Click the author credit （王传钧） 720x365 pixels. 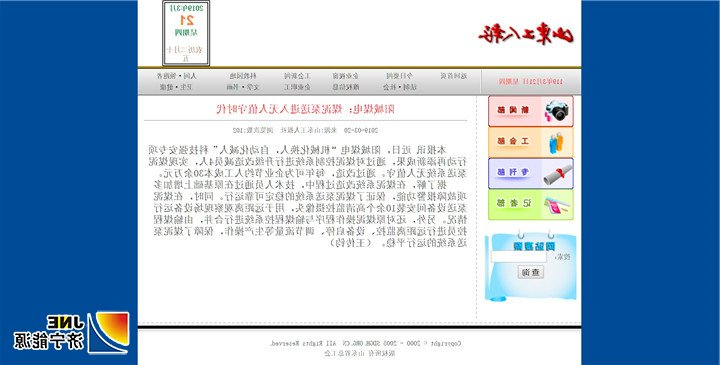pyautogui.click(x=350, y=243)
